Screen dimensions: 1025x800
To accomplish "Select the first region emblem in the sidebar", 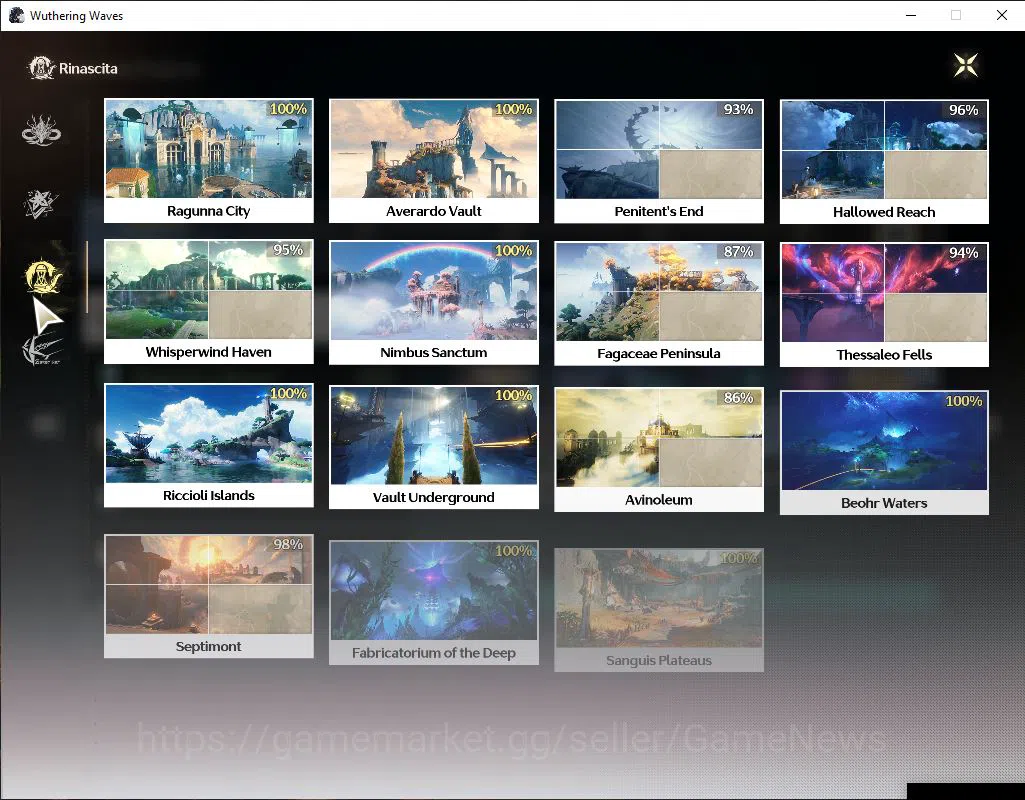I will click(41, 130).
